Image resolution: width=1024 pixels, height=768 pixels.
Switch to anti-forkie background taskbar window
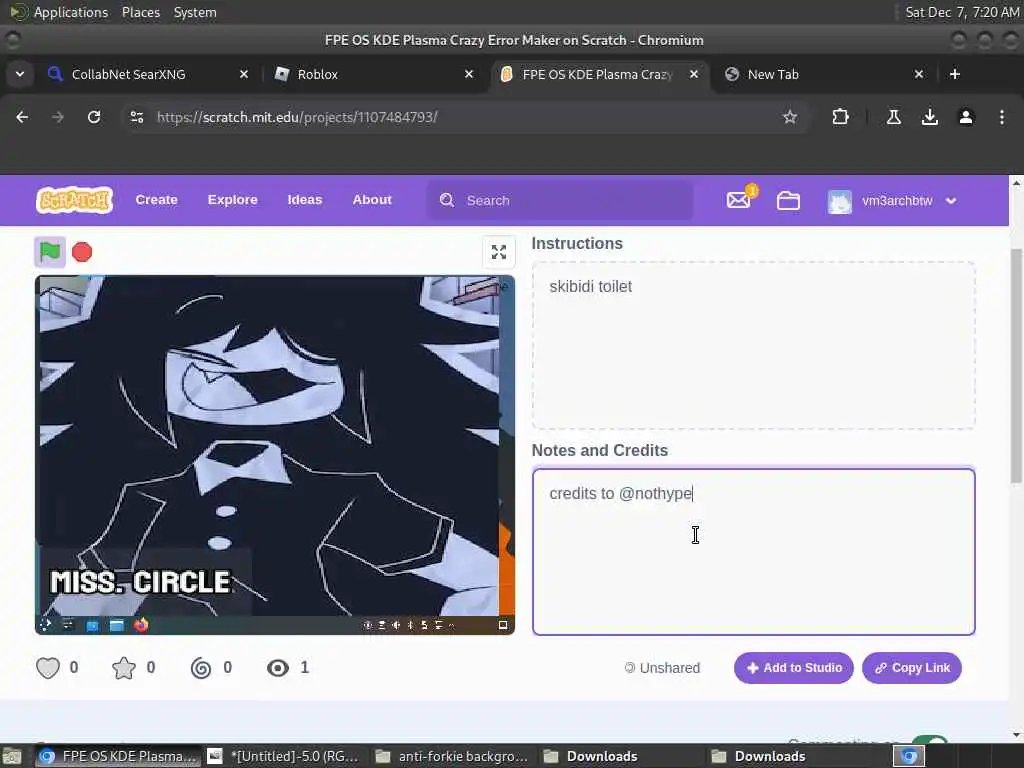[452, 756]
